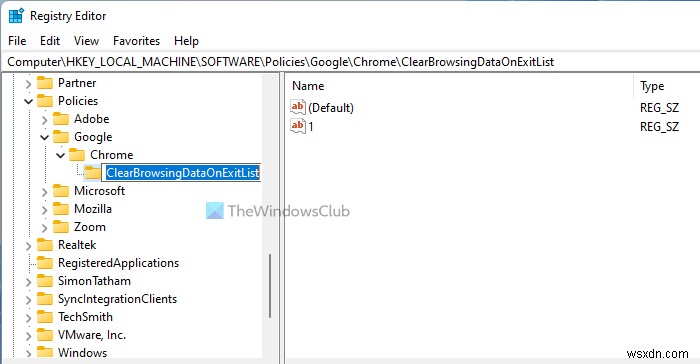Select the Partner key label
700x364 pixels.
click(77, 83)
